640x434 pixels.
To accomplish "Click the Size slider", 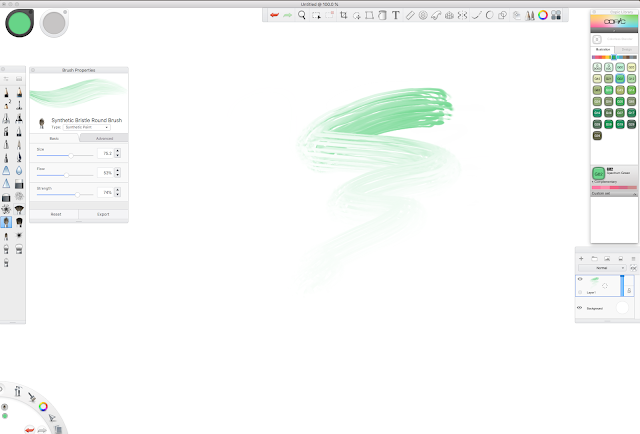I will [x=65, y=156].
